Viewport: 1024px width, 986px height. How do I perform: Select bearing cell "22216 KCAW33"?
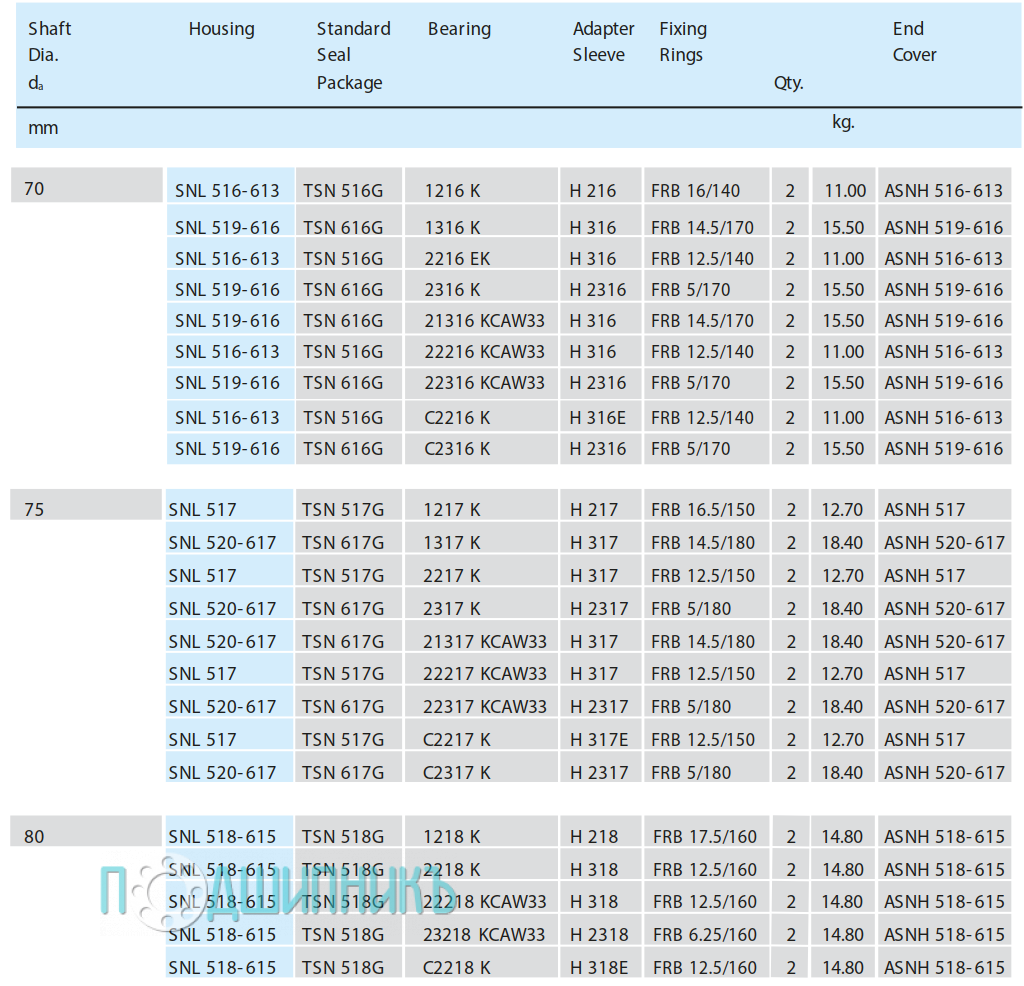click(482, 351)
